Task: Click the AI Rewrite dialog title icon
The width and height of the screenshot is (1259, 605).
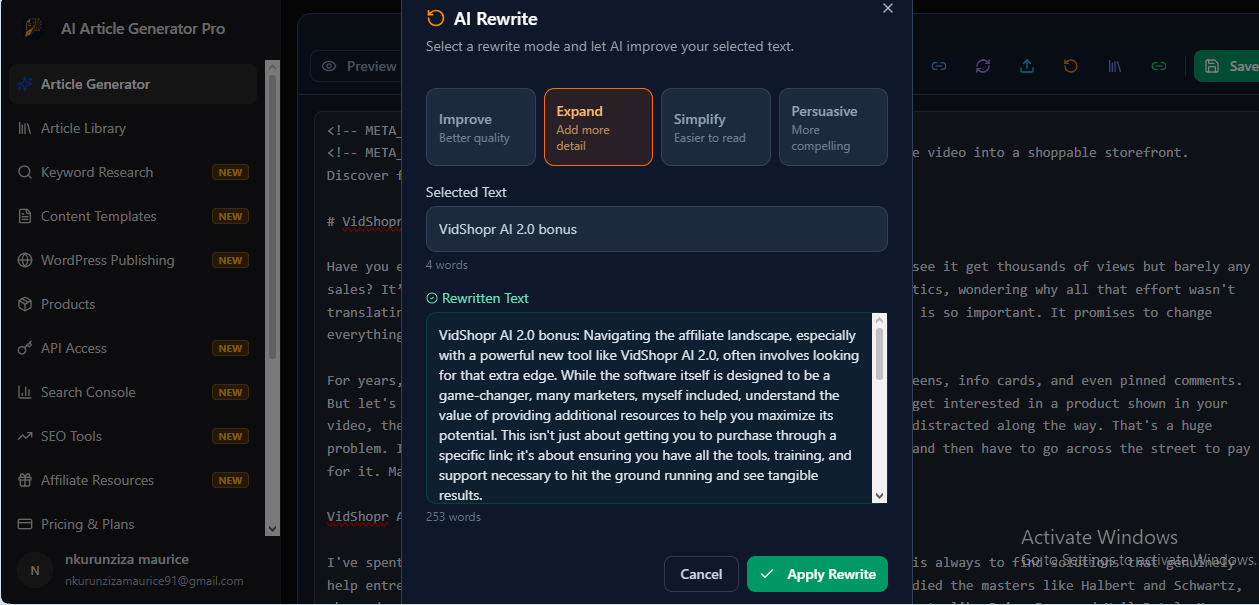Action: (435, 18)
